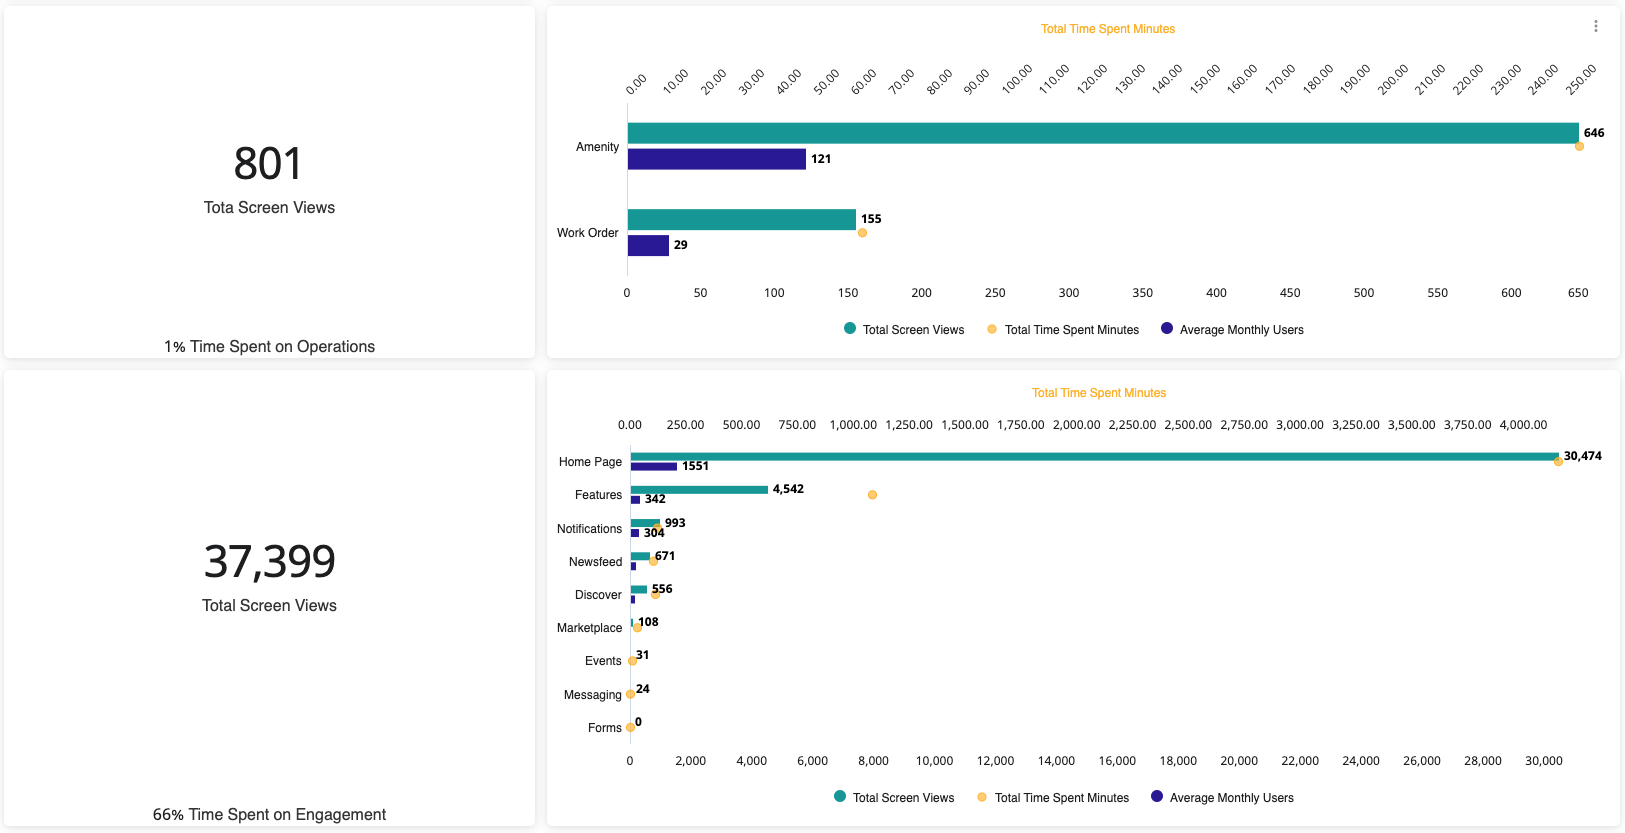1625x833 pixels.
Task: Click the Work Order purple bar labeled 29
Action: (x=648, y=245)
